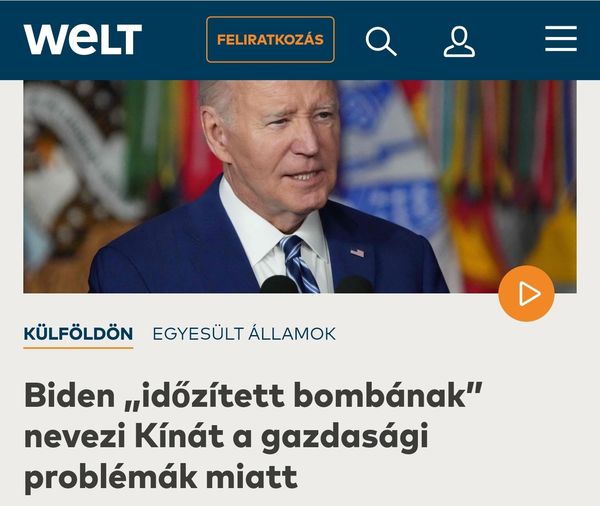
Task: Open the search magnifier icon
Action: (381, 41)
